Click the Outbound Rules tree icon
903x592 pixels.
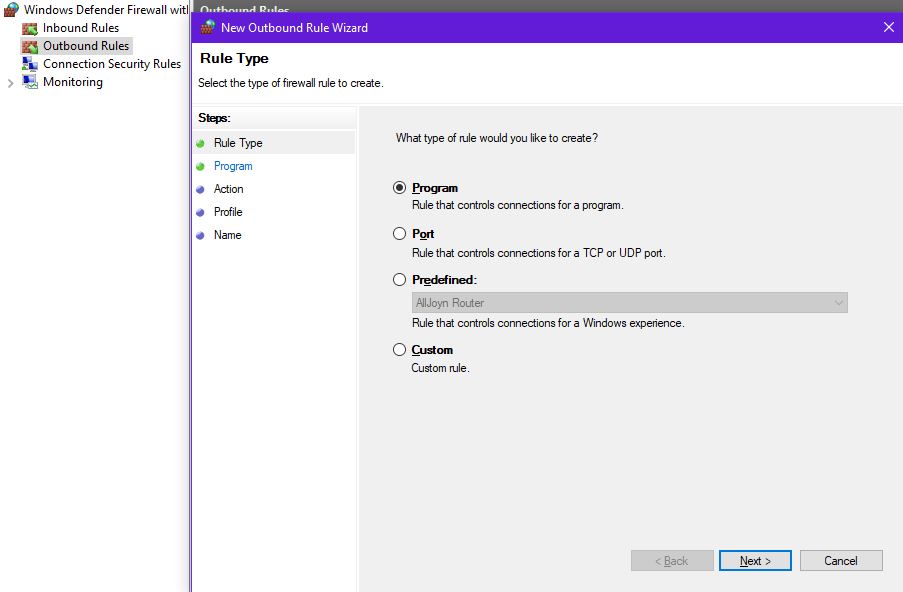[x=30, y=46]
